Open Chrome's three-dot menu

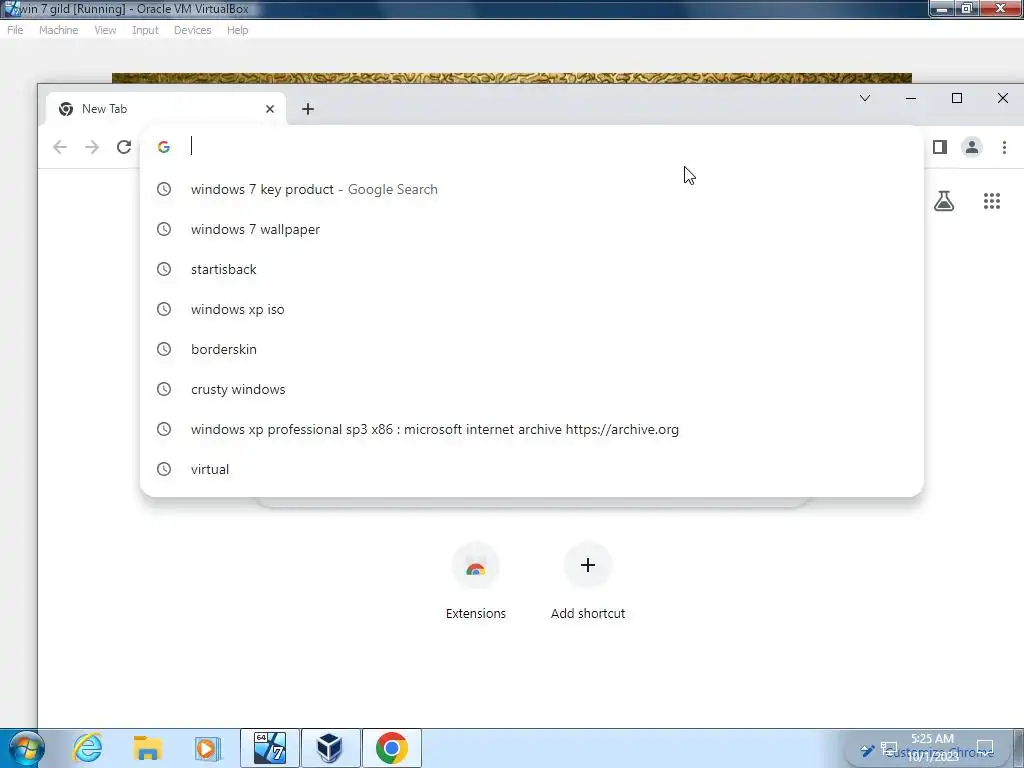point(1004,147)
